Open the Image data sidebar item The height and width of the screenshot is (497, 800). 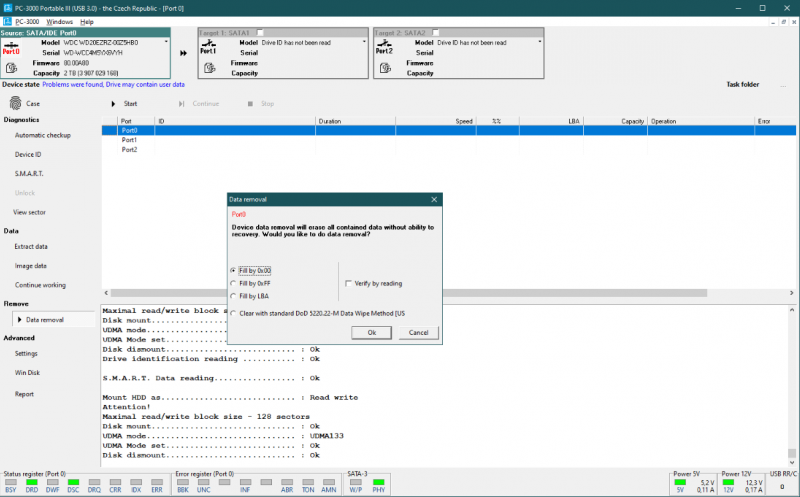coord(31,266)
